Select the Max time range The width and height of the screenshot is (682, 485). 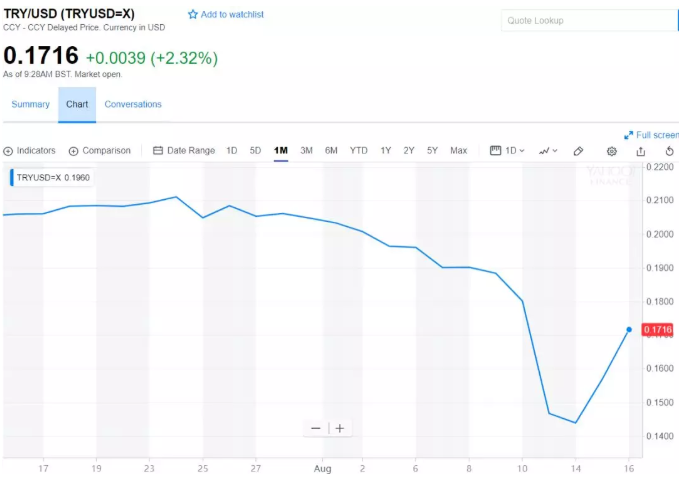[458, 151]
